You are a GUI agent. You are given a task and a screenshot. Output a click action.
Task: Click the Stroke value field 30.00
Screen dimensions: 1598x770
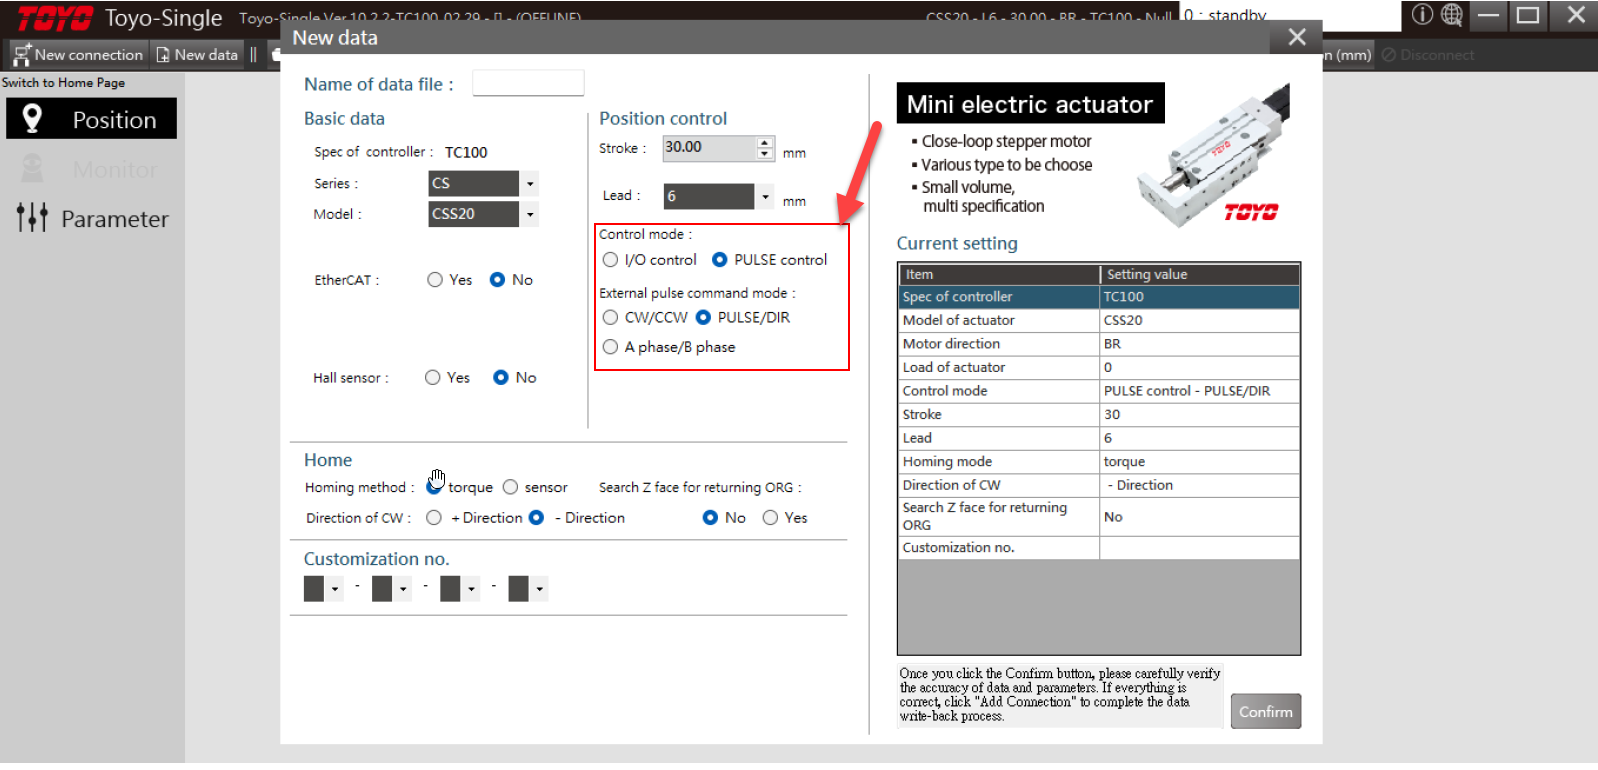coord(709,148)
